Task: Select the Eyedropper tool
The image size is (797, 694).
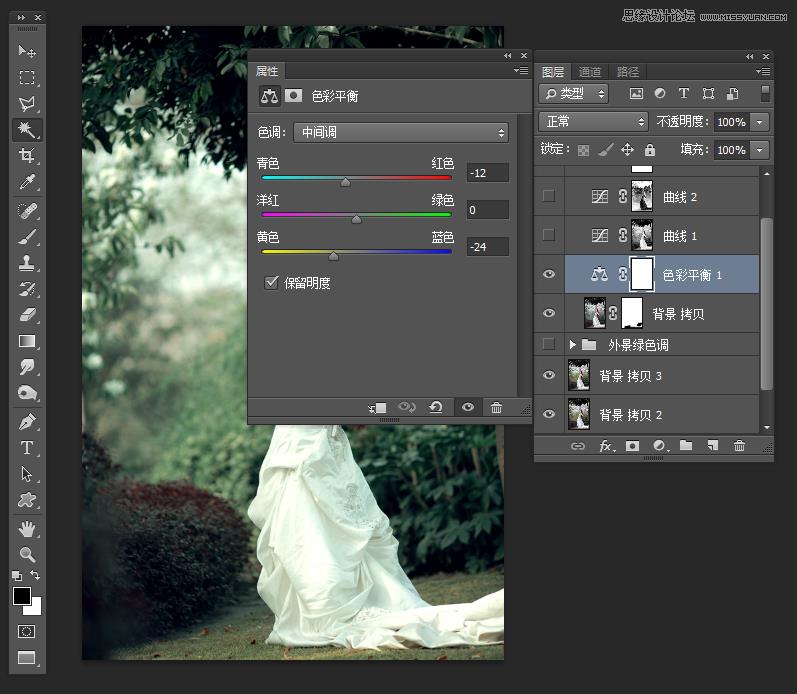Action: pos(27,182)
